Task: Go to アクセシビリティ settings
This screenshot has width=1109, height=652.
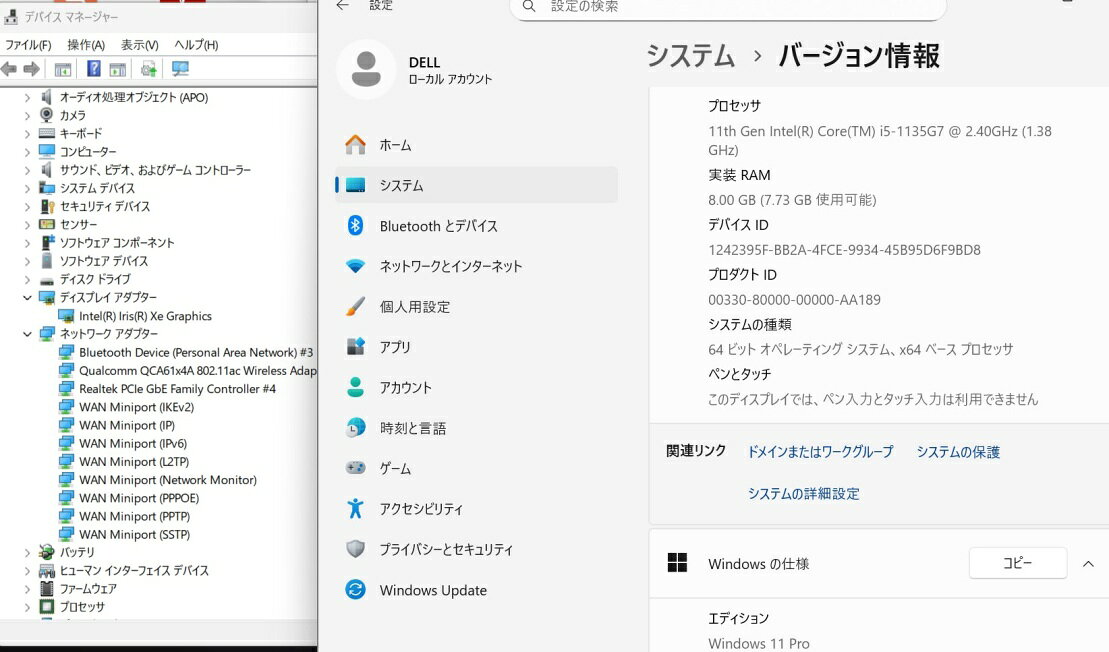Action: (421, 509)
